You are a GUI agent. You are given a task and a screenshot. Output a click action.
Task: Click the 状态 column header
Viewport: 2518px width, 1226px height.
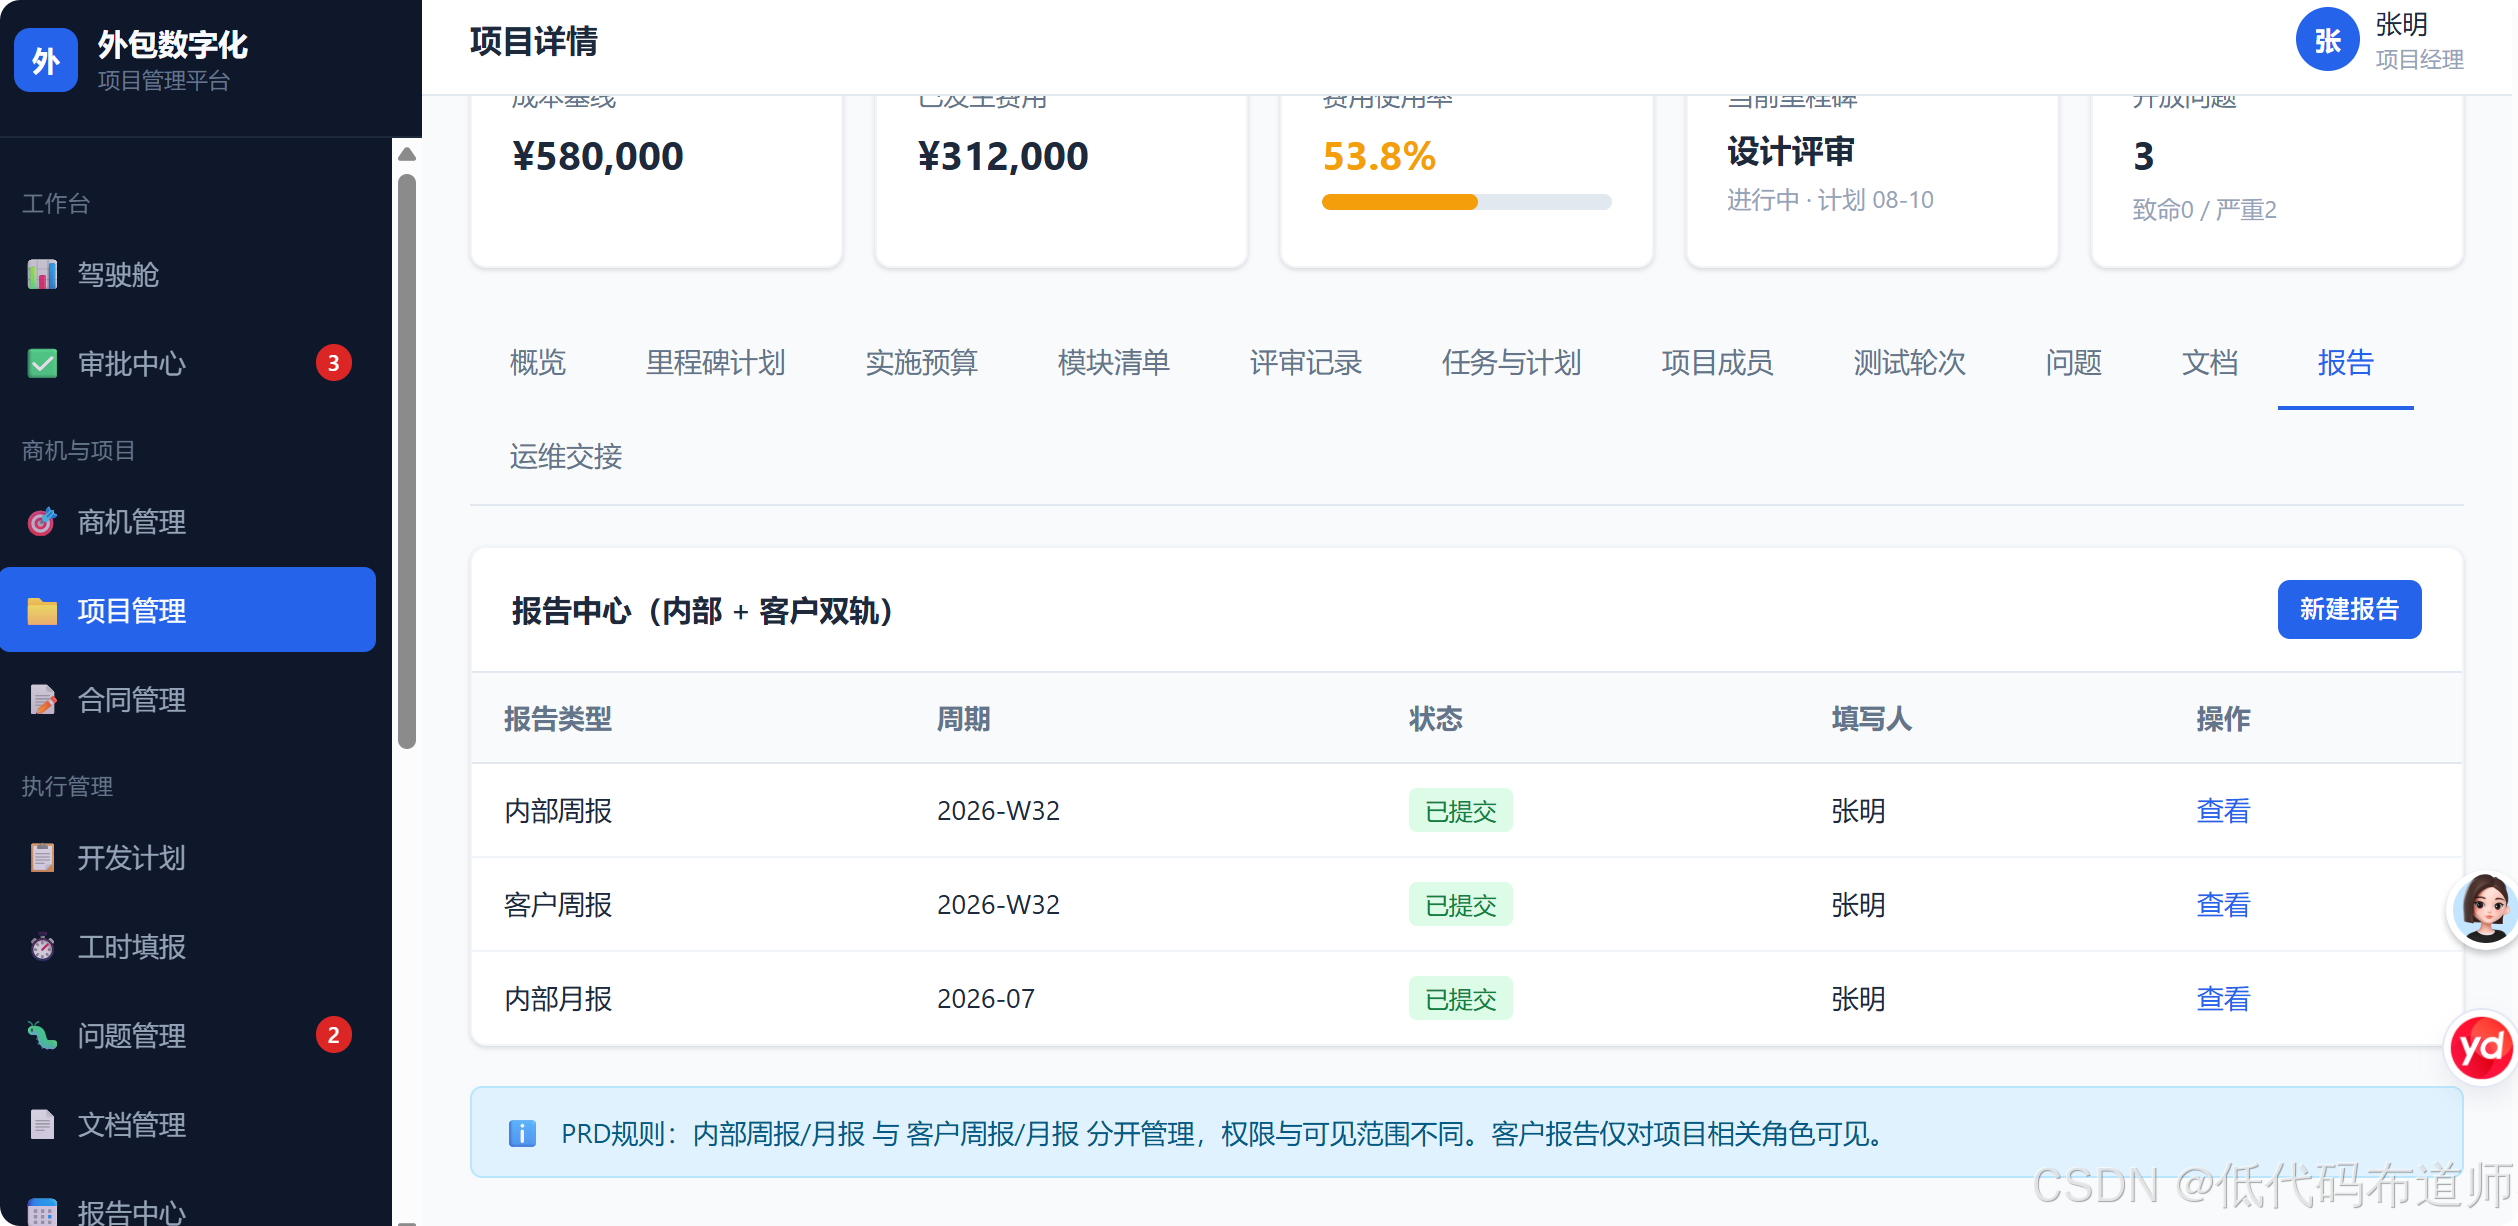[1436, 718]
